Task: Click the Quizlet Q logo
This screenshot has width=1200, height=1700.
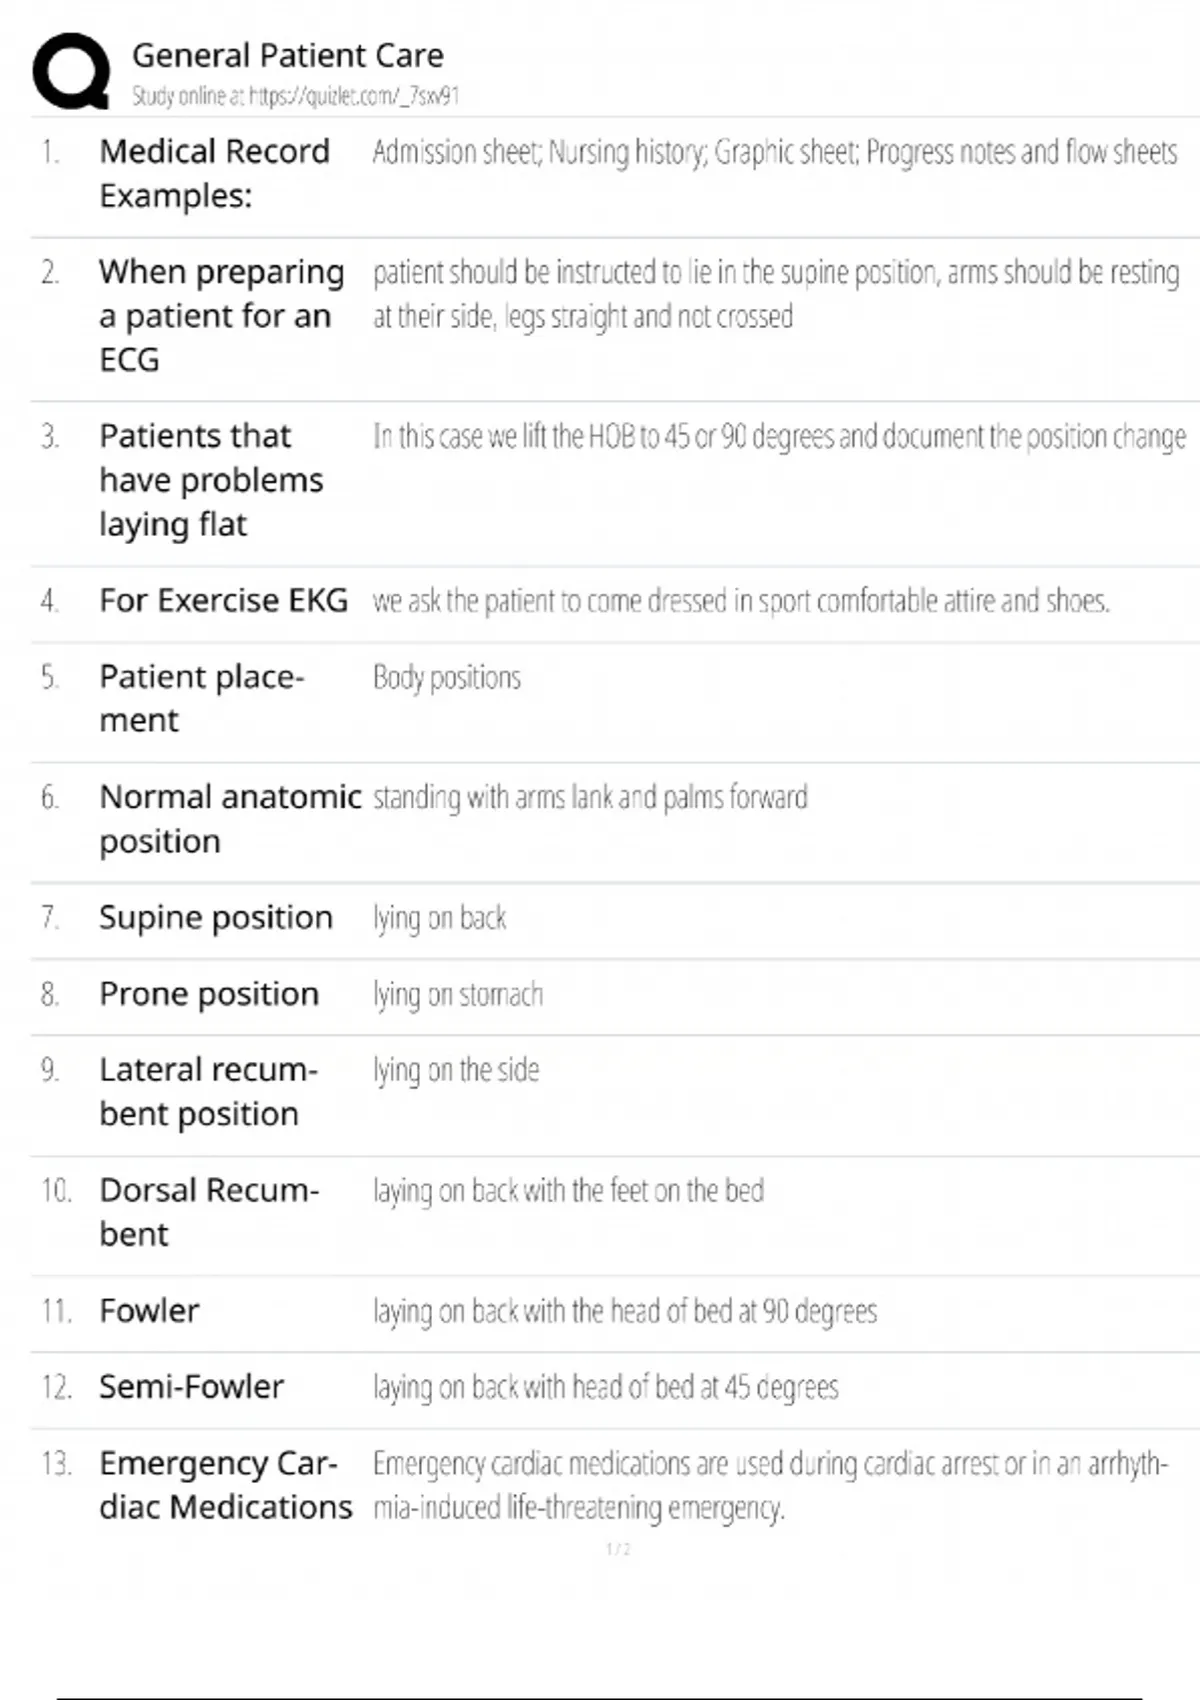Action: click(x=71, y=70)
